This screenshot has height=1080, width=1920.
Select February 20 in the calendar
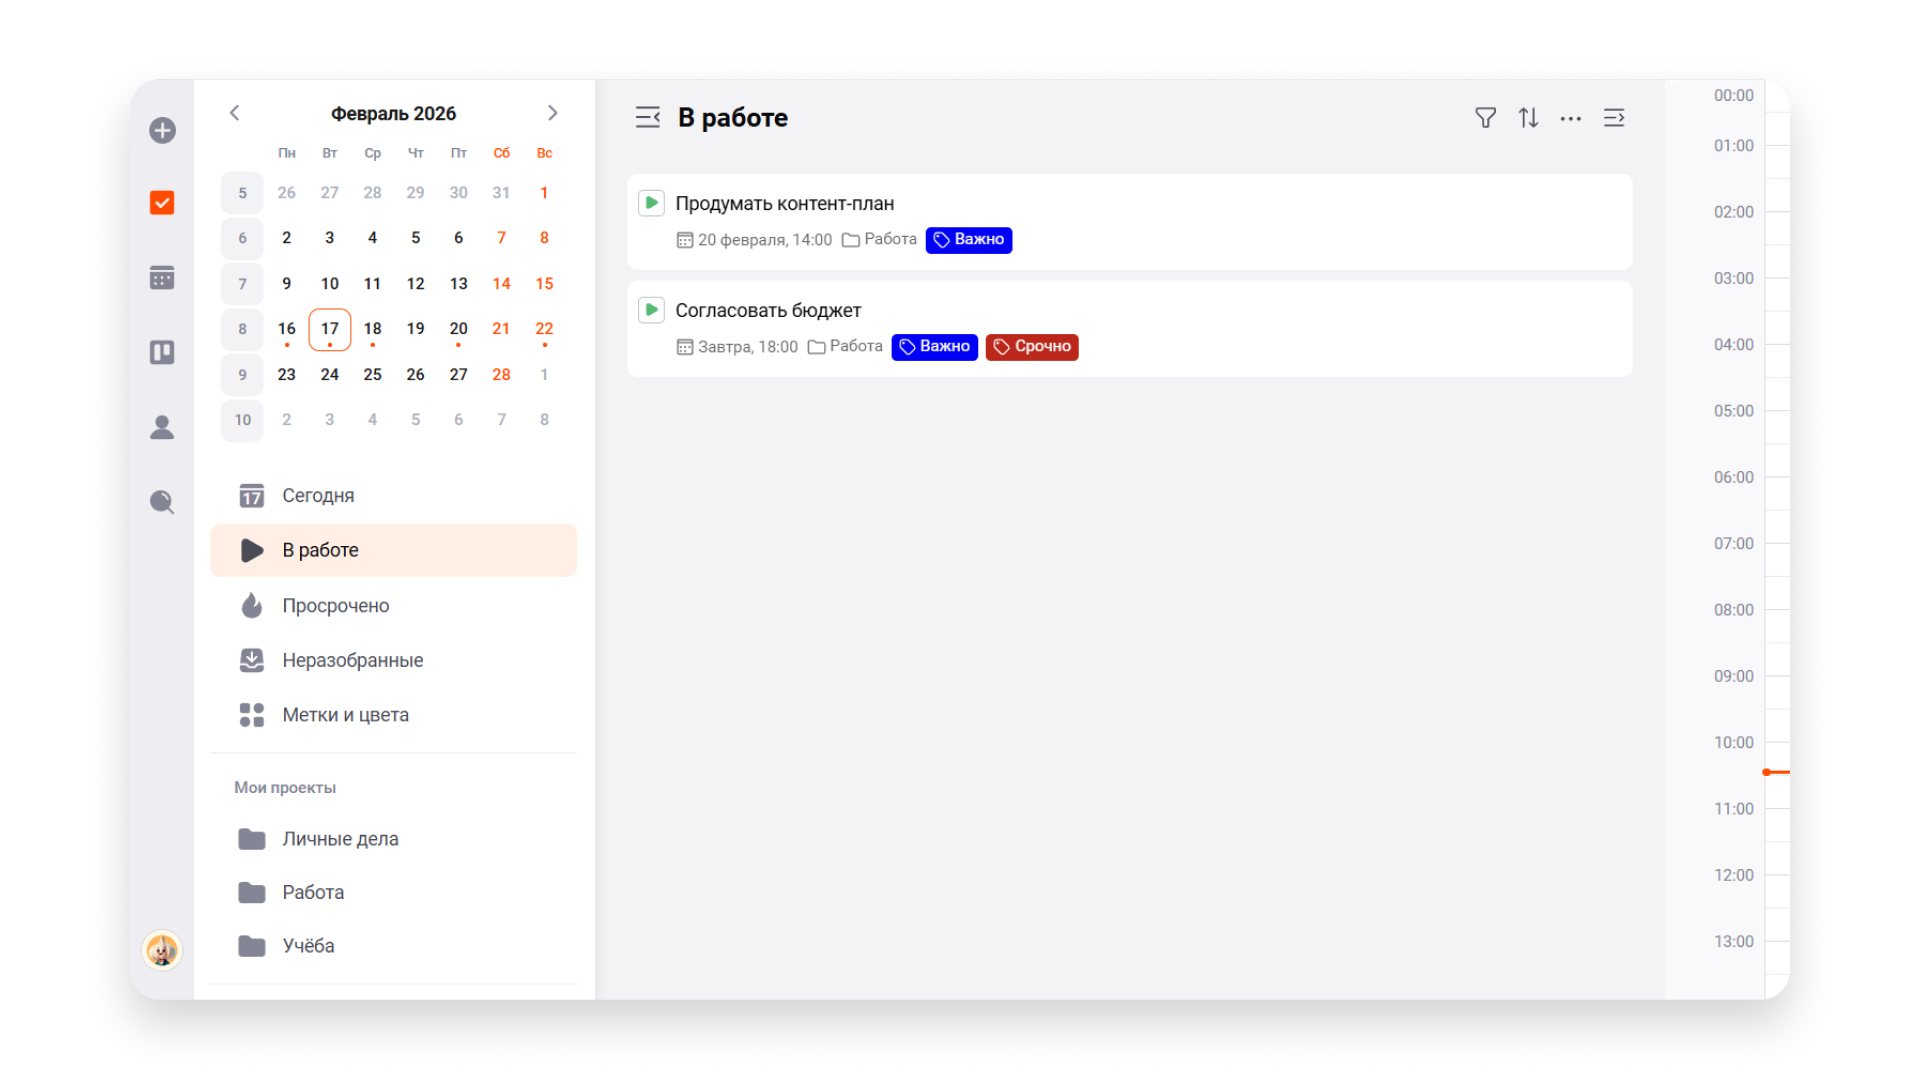(x=458, y=329)
